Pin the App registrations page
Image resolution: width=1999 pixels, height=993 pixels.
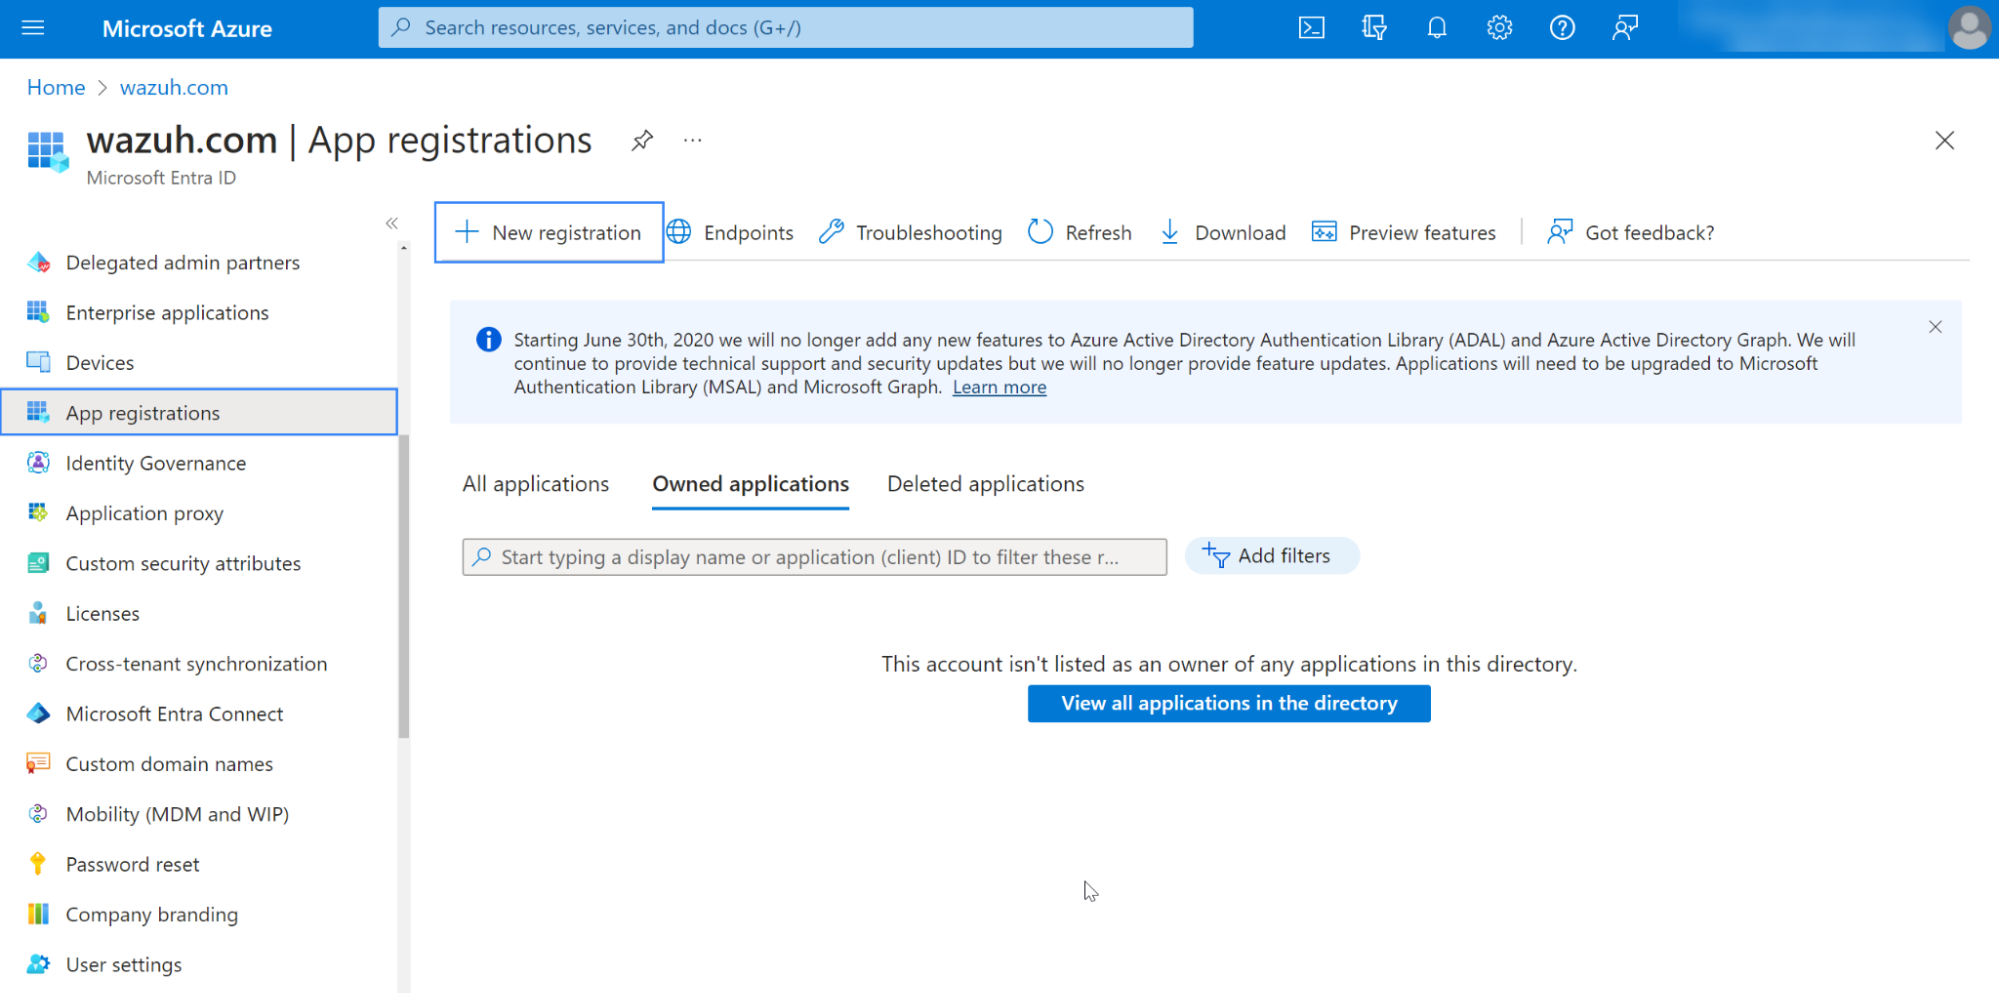click(642, 141)
